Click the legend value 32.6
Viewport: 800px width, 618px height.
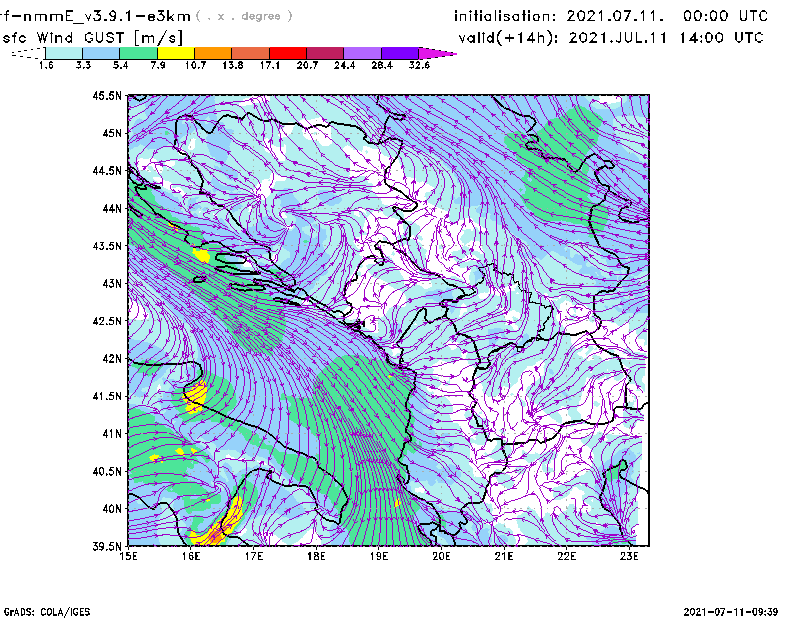(419, 65)
